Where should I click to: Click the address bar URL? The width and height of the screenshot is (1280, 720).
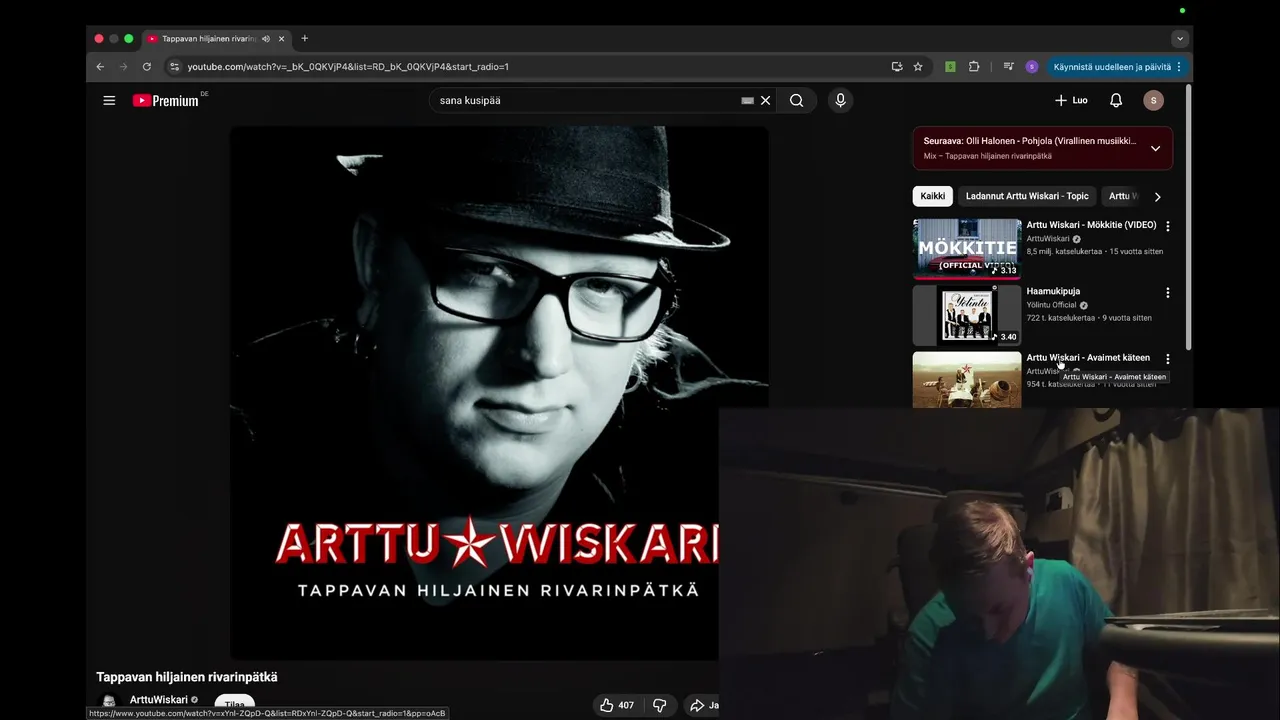348,67
